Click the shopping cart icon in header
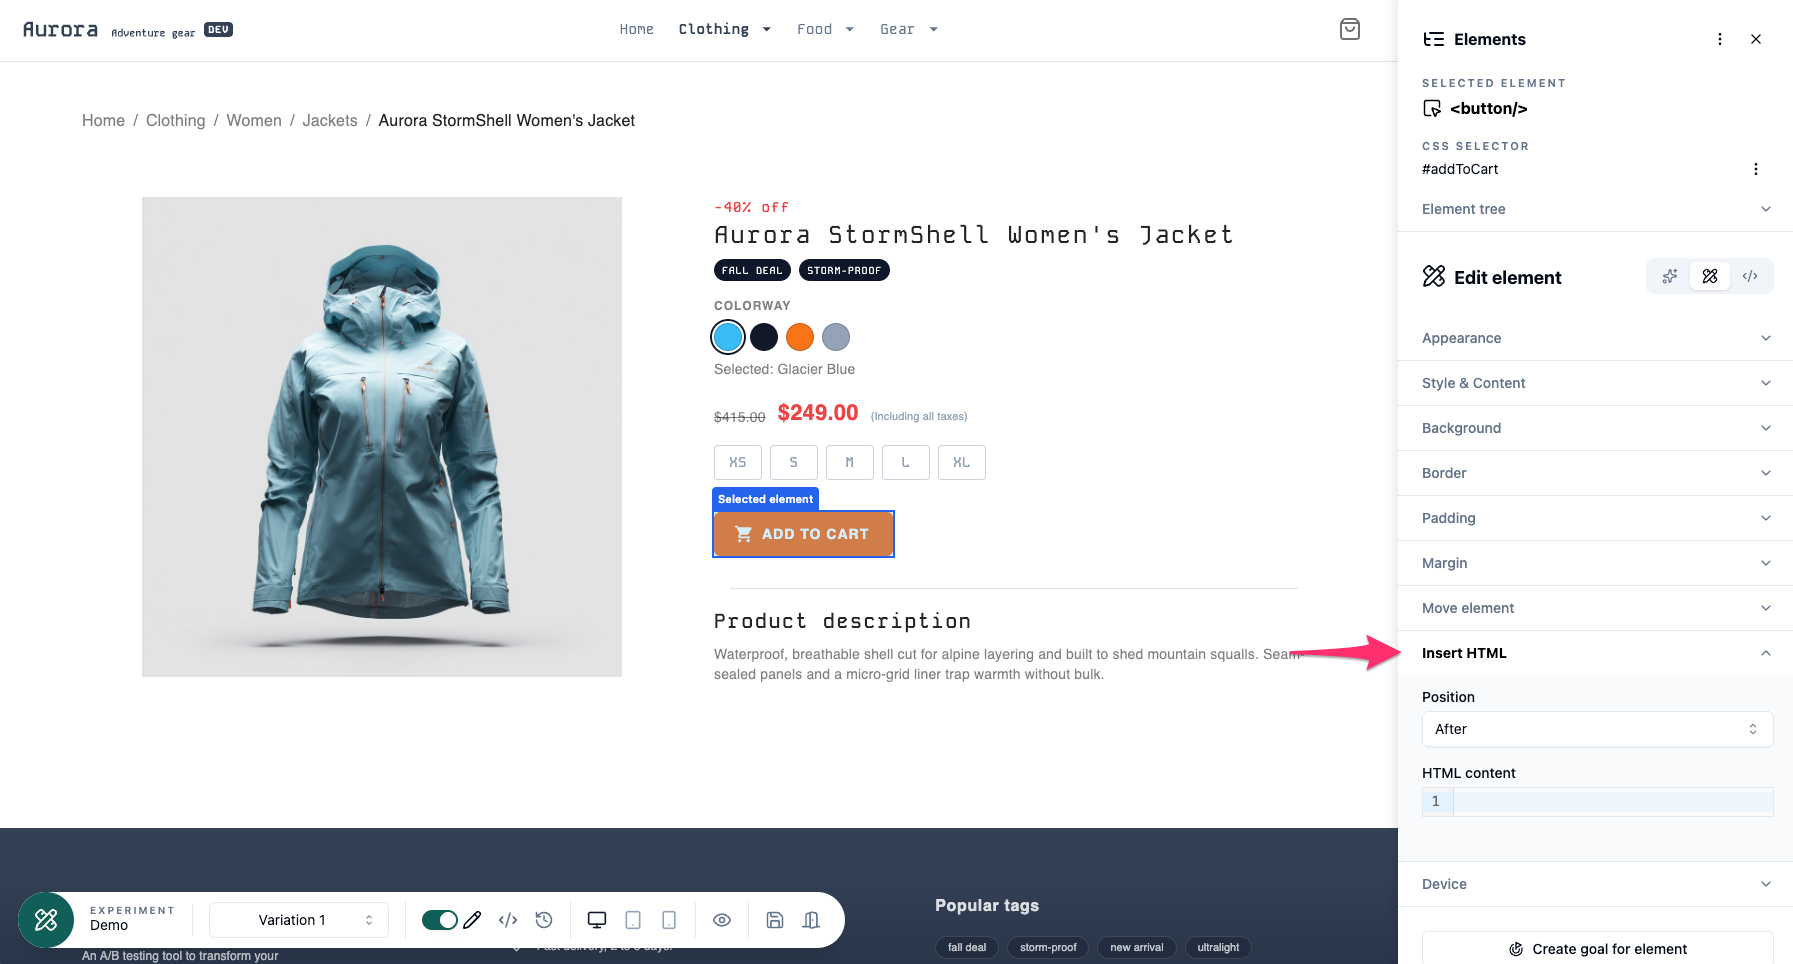This screenshot has width=1793, height=964. click(x=1350, y=29)
